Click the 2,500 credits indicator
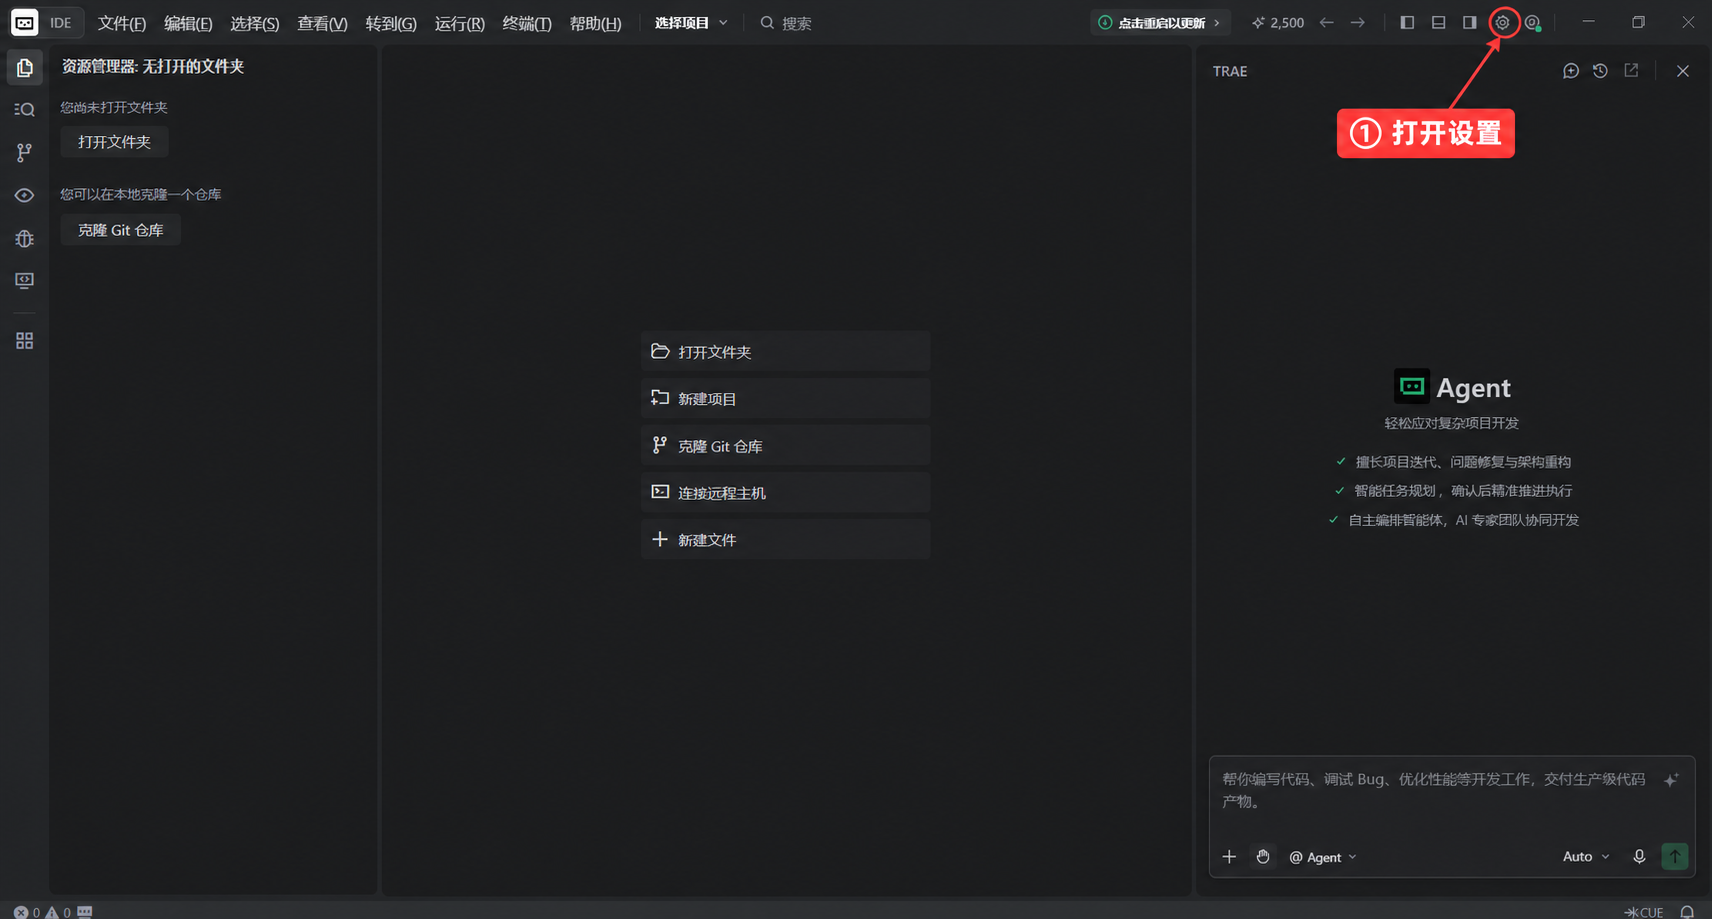 1278,22
